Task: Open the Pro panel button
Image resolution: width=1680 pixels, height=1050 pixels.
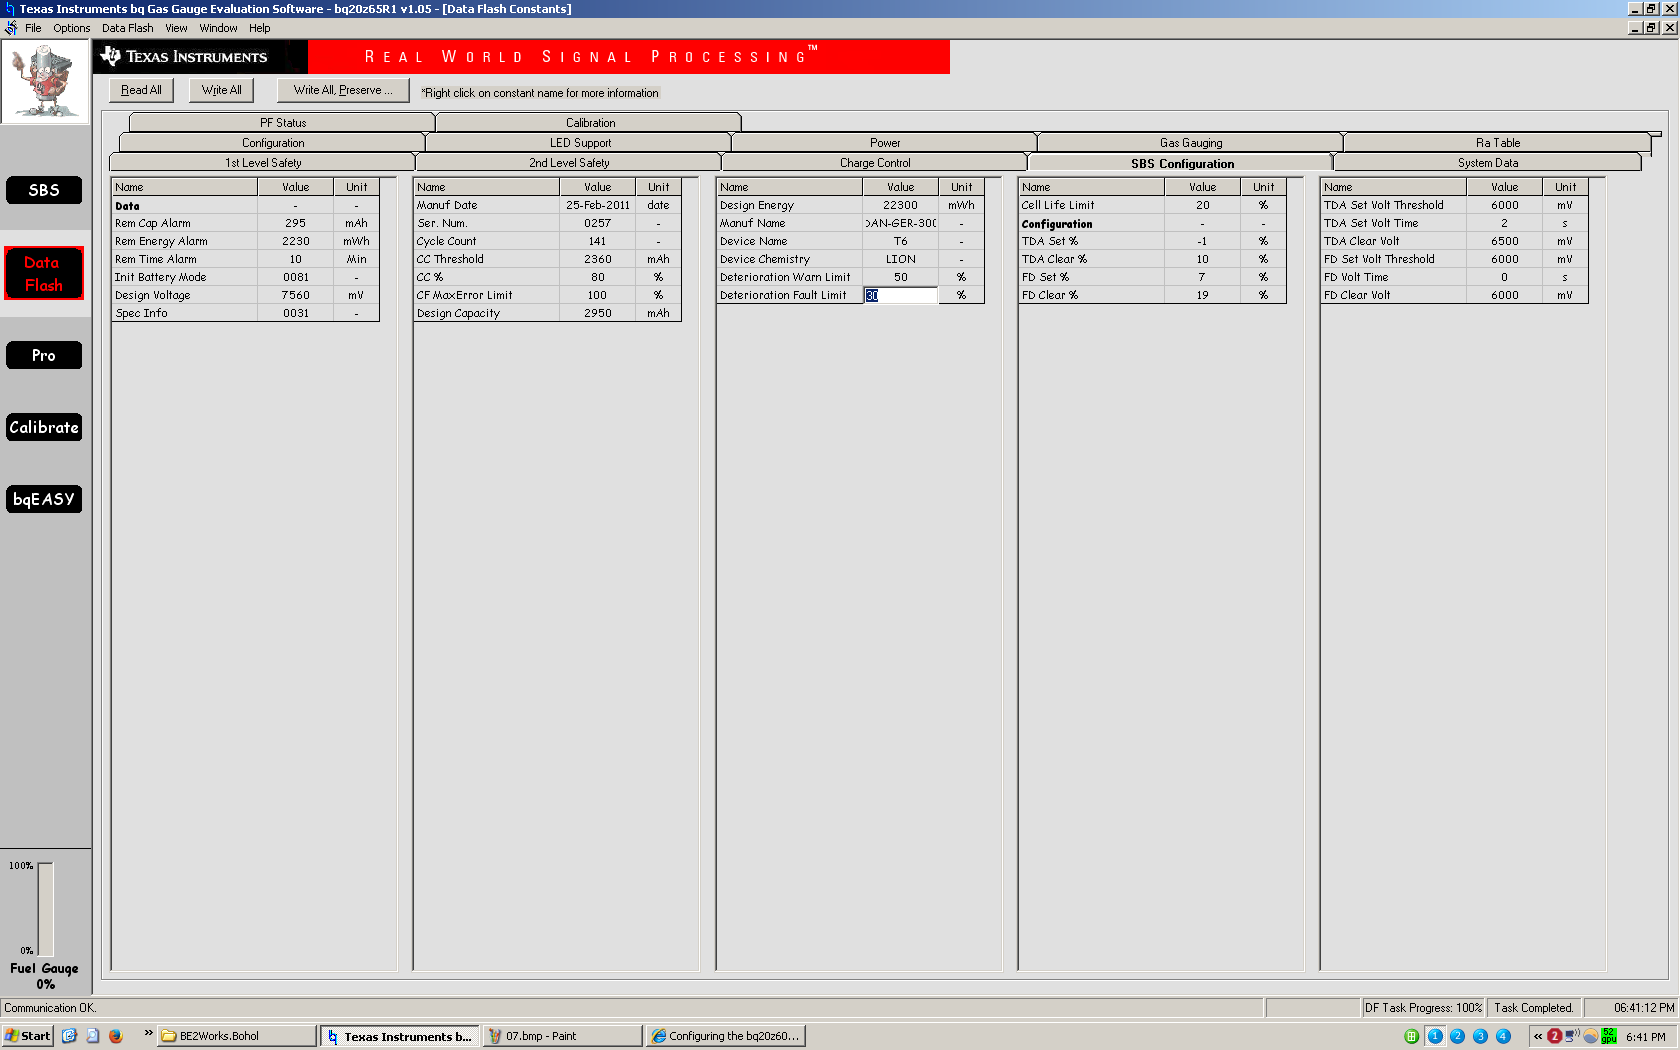Action: 44,355
